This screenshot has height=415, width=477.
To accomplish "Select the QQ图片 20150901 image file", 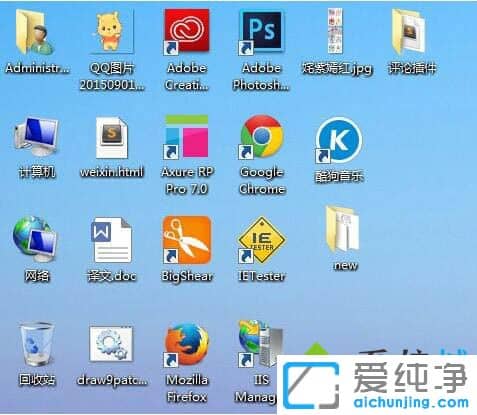I will tap(112, 31).
